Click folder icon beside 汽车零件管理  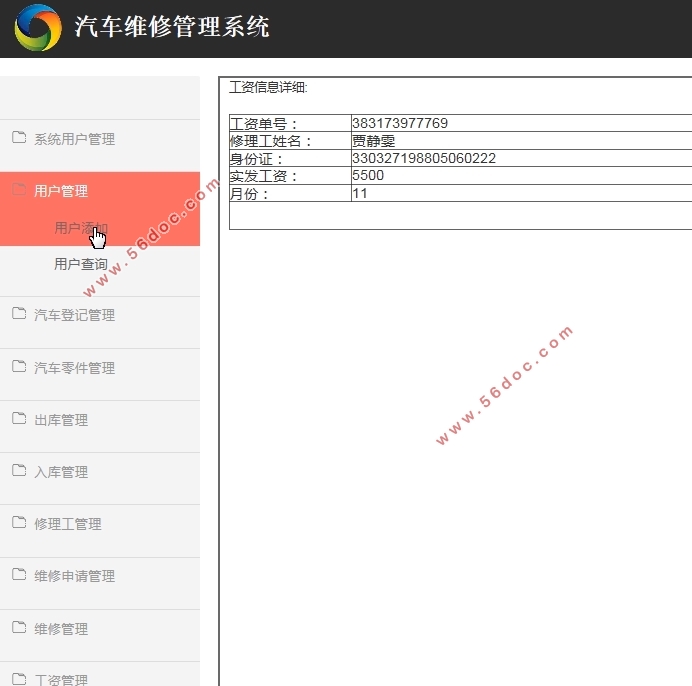(x=19, y=367)
